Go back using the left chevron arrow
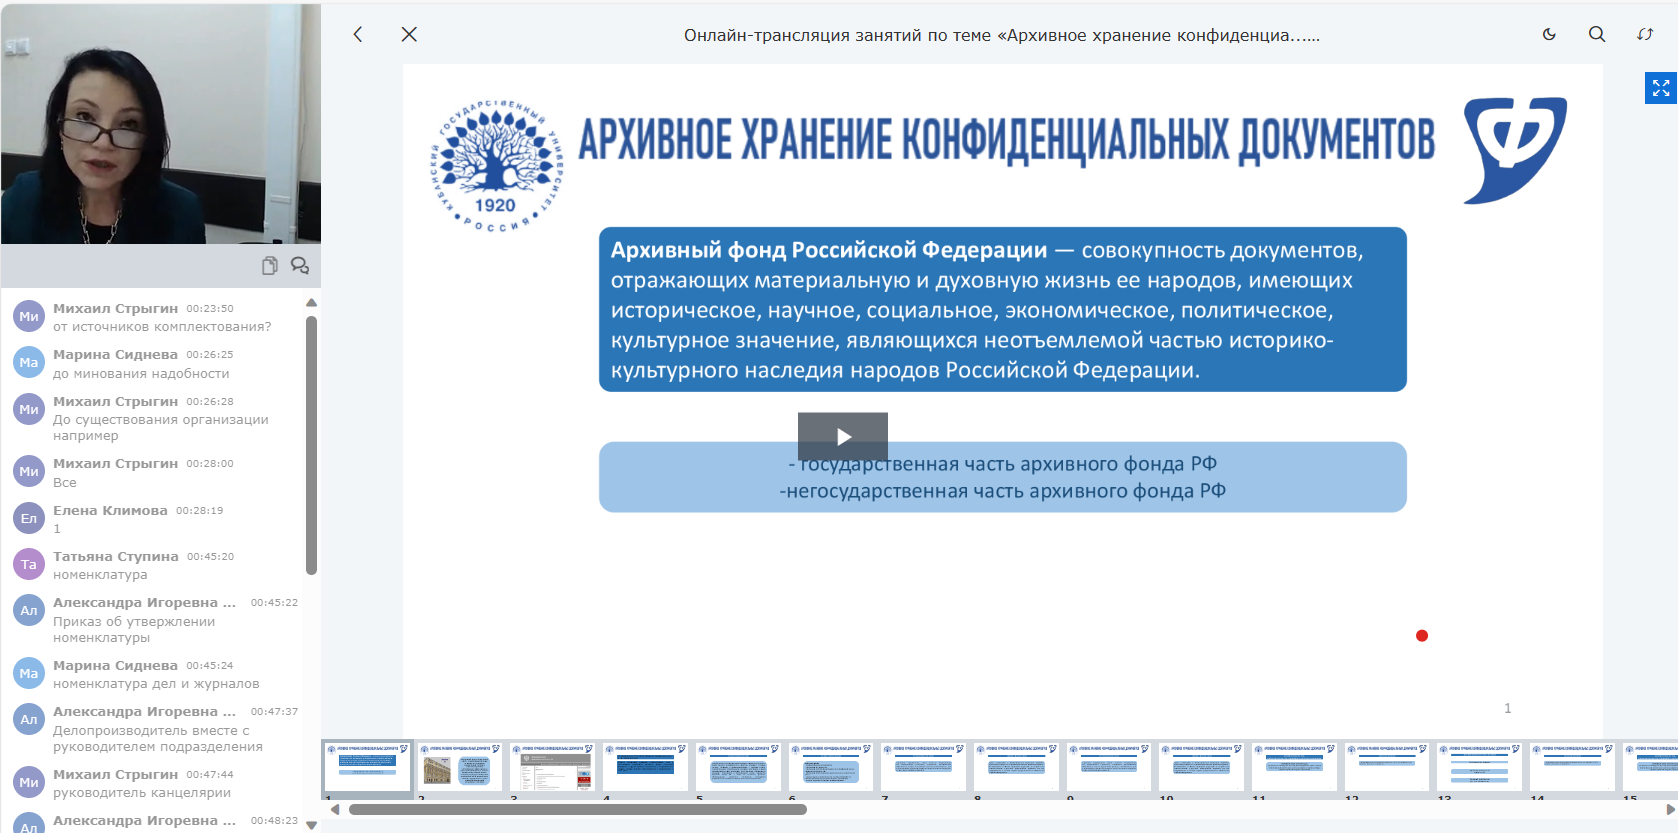The width and height of the screenshot is (1678, 833). pos(358,34)
